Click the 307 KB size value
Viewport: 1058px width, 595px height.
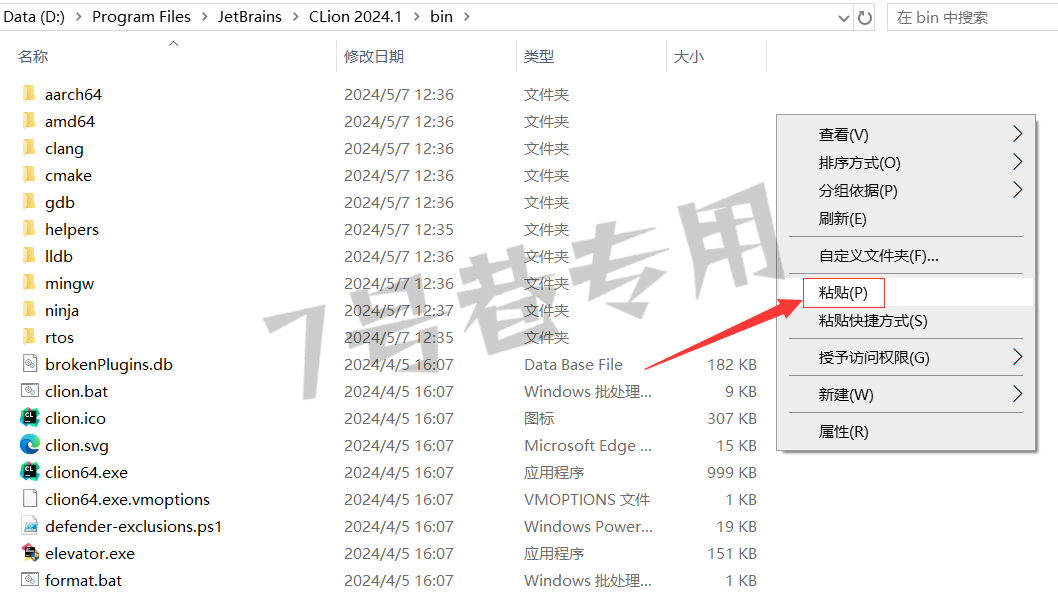(x=731, y=418)
